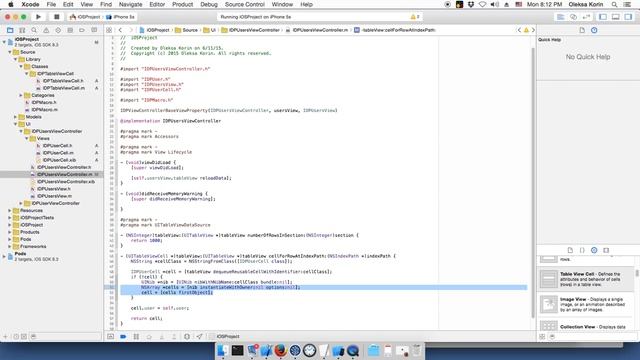The height and width of the screenshot is (360, 640).
Task: Click the Run (play) button
Action: [x=38, y=17]
